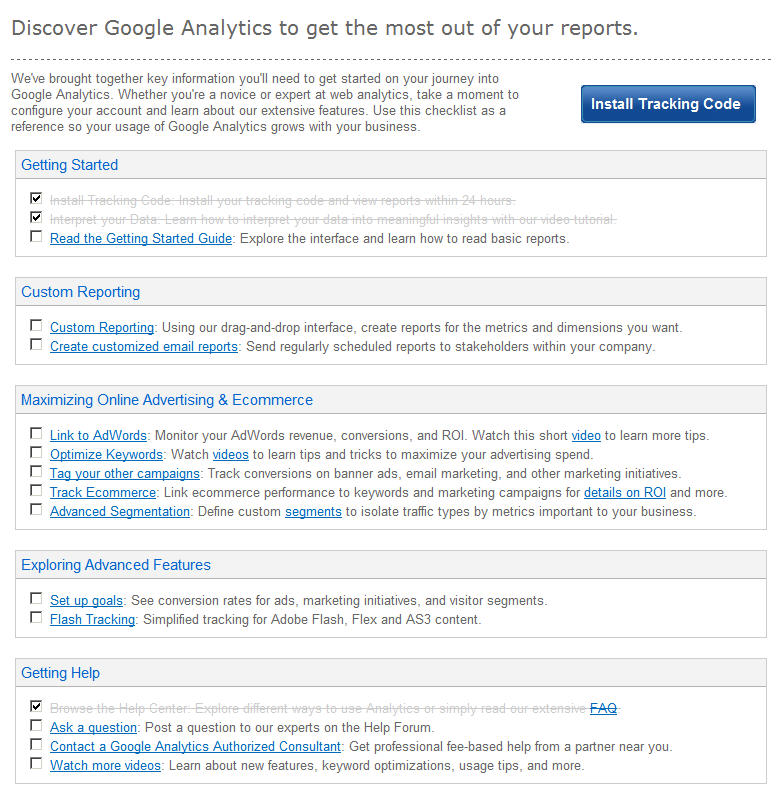The width and height of the screenshot is (776, 795).
Task: Open the Optimize Keywords link
Action: click(106, 454)
